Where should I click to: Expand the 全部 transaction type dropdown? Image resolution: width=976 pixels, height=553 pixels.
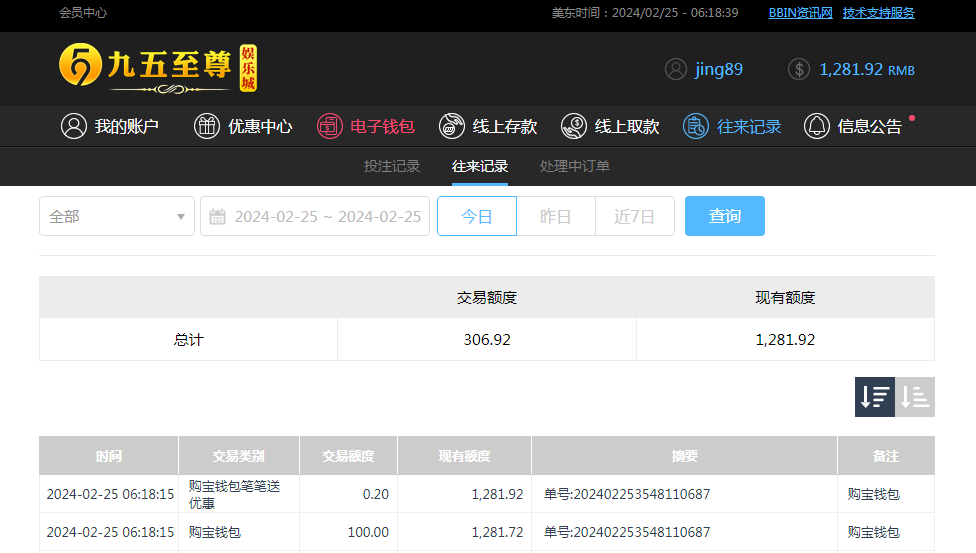117,216
